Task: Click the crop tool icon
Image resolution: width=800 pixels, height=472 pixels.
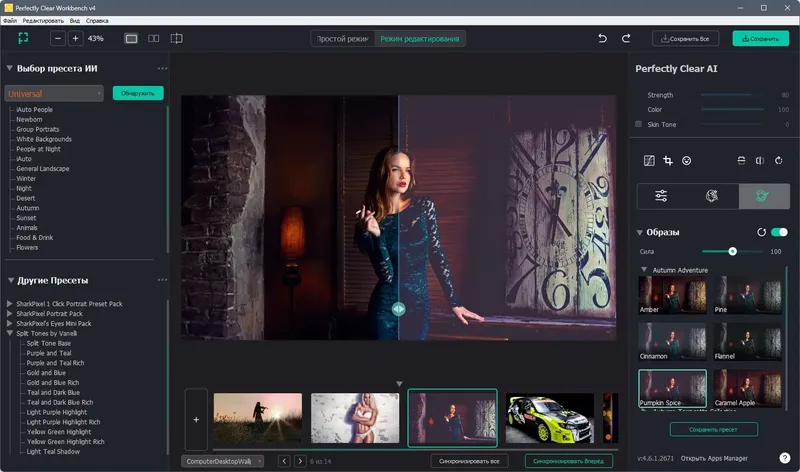Action: tap(668, 160)
